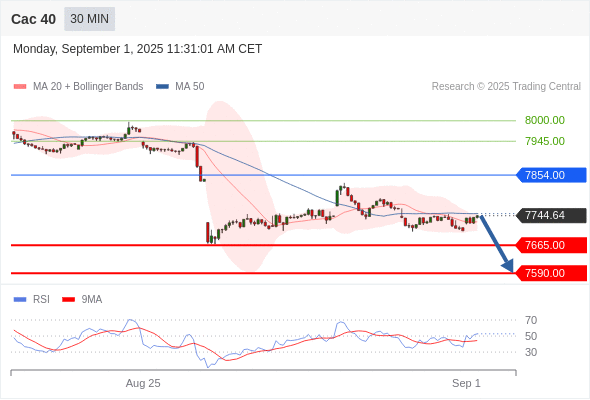Click the Aug 25 date axis label
This screenshot has height=400, width=590.
pos(143,383)
